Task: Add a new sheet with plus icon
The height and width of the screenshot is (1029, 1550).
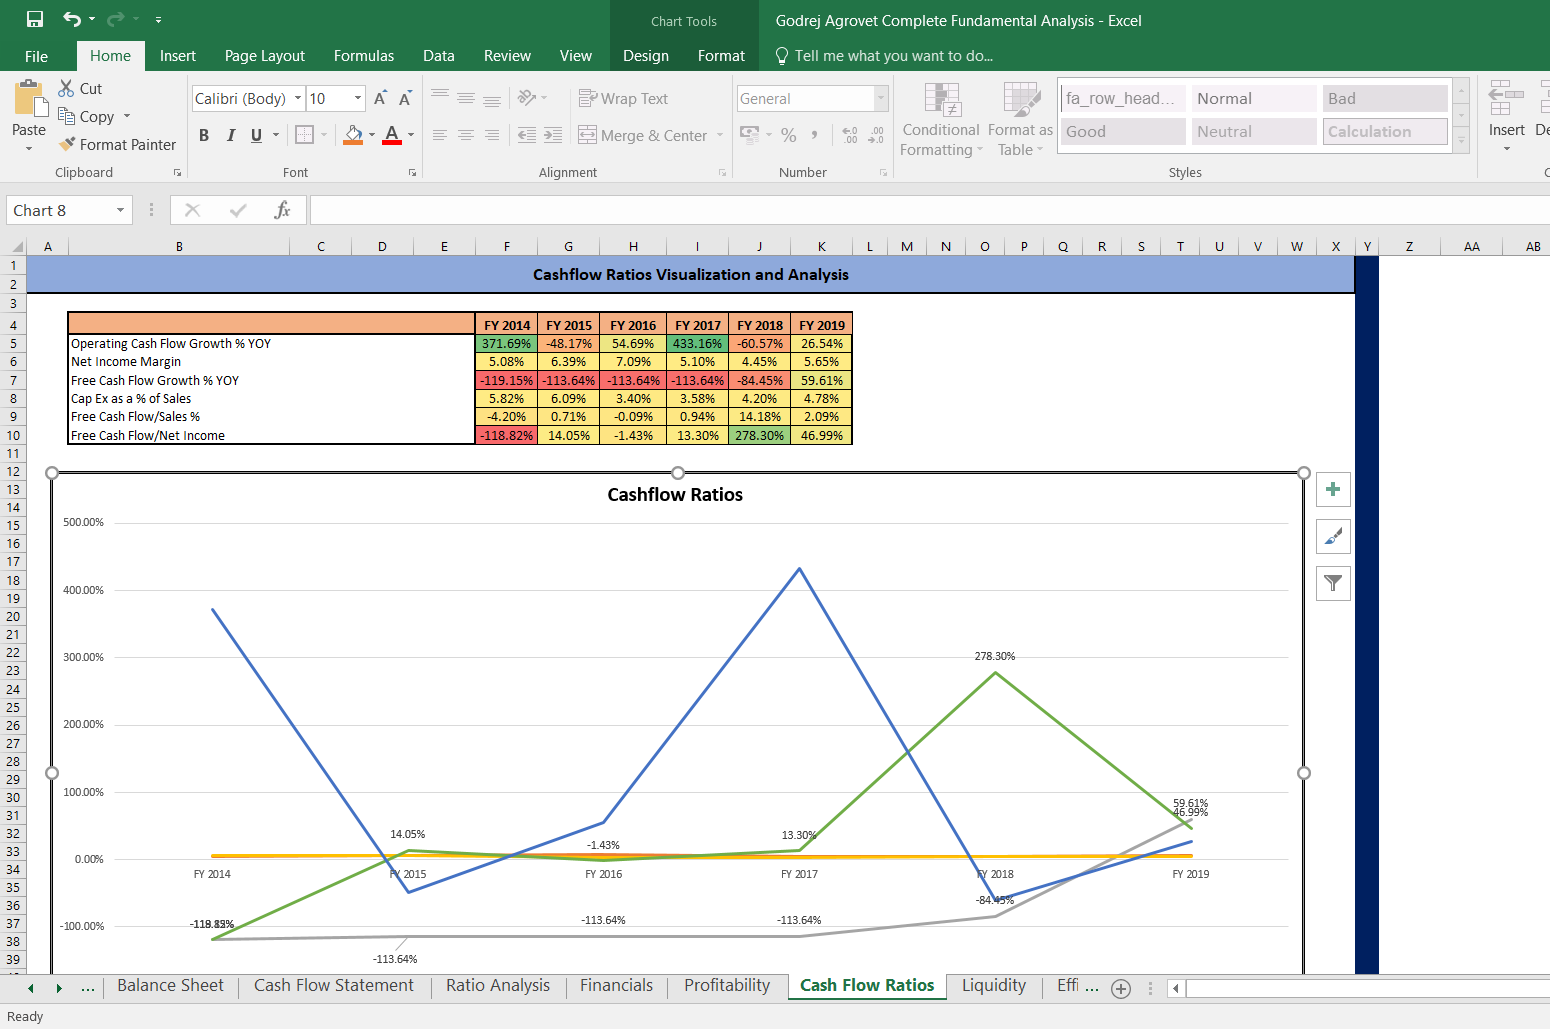Action: click(1121, 989)
